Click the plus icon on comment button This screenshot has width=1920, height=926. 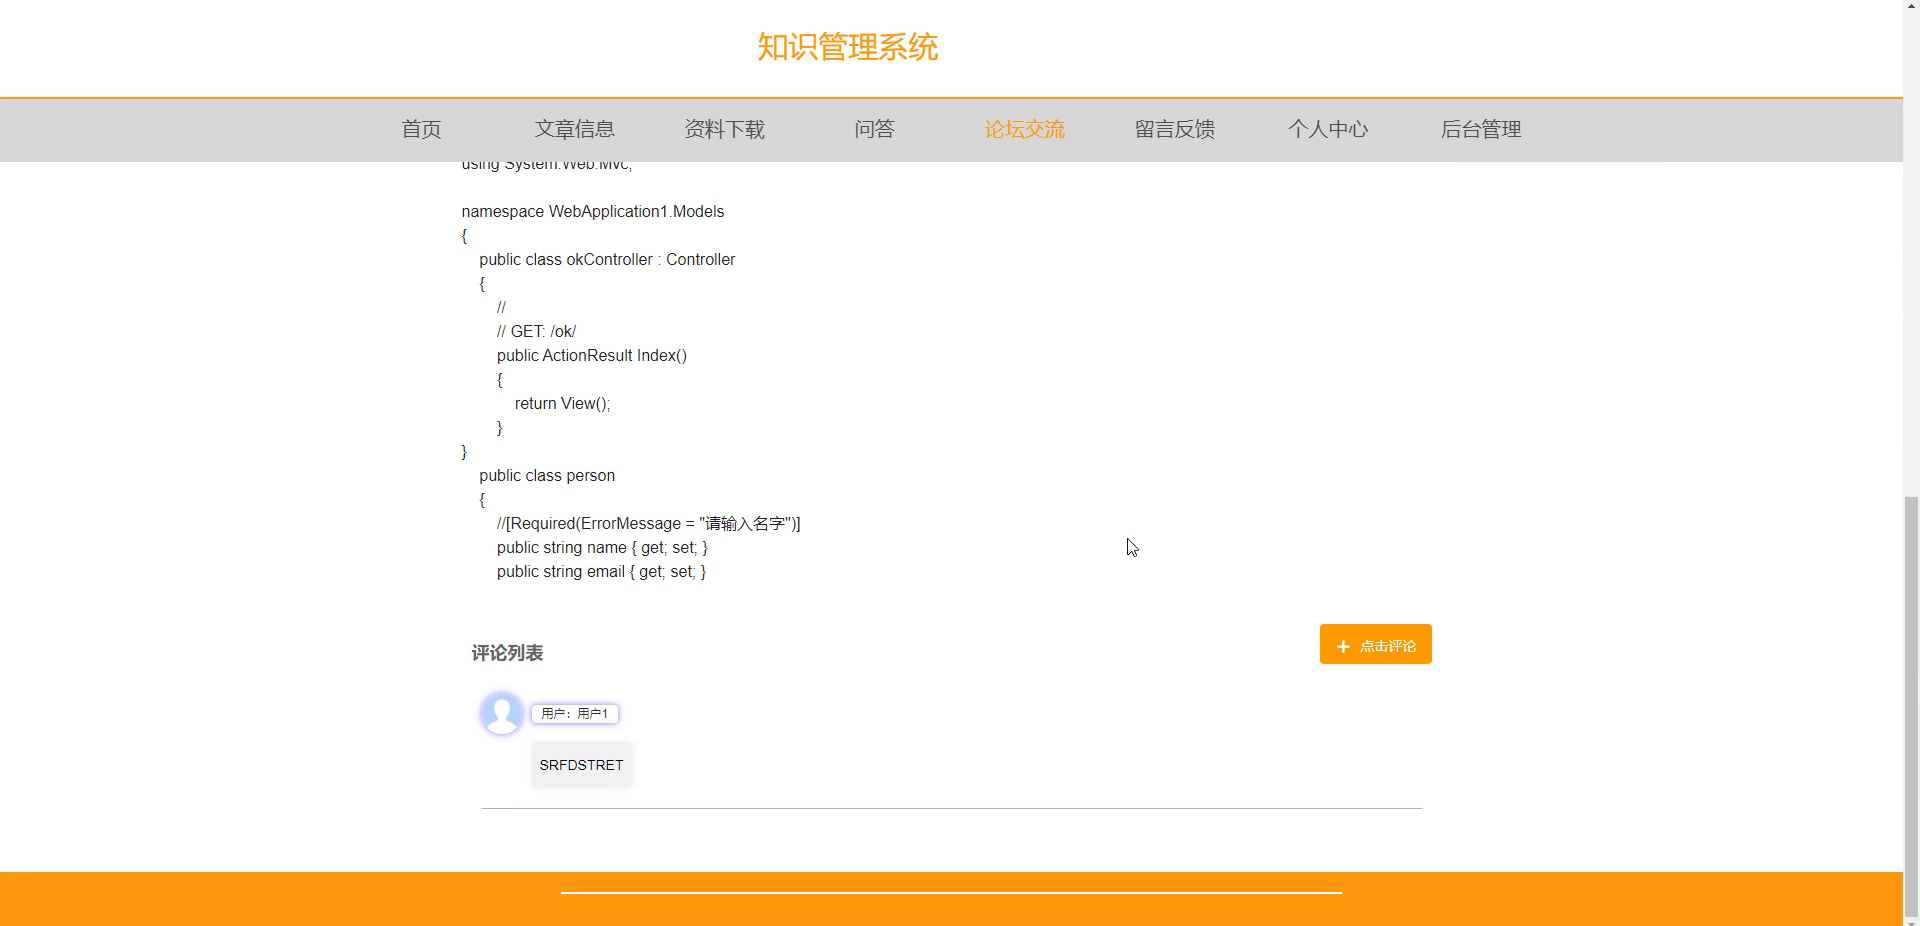(1343, 647)
